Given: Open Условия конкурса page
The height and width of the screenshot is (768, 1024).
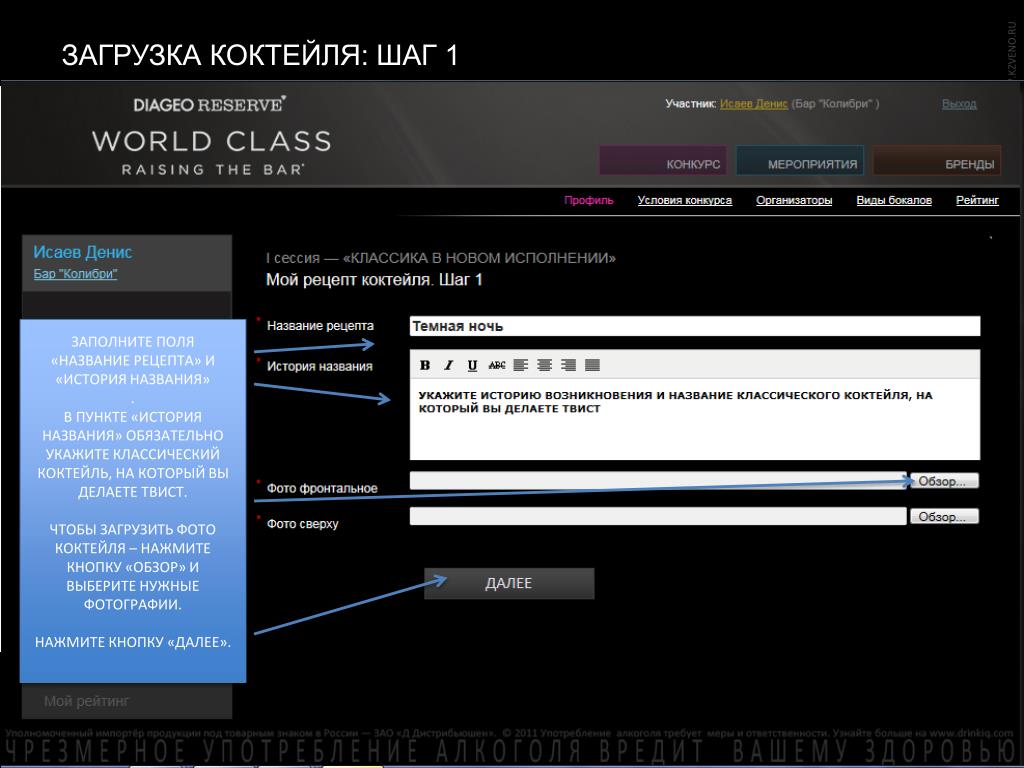Looking at the screenshot, I should (684, 200).
